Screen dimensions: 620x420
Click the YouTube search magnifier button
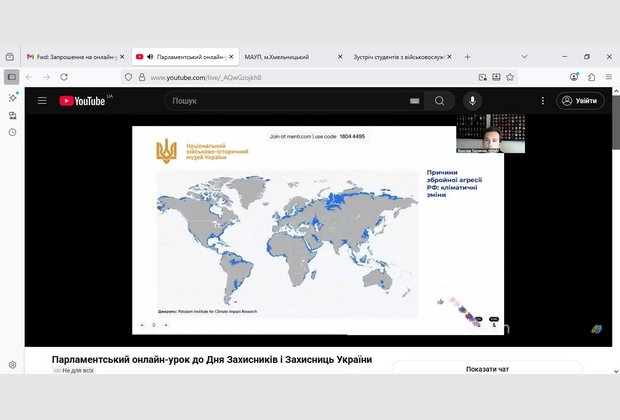[x=439, y=101]
